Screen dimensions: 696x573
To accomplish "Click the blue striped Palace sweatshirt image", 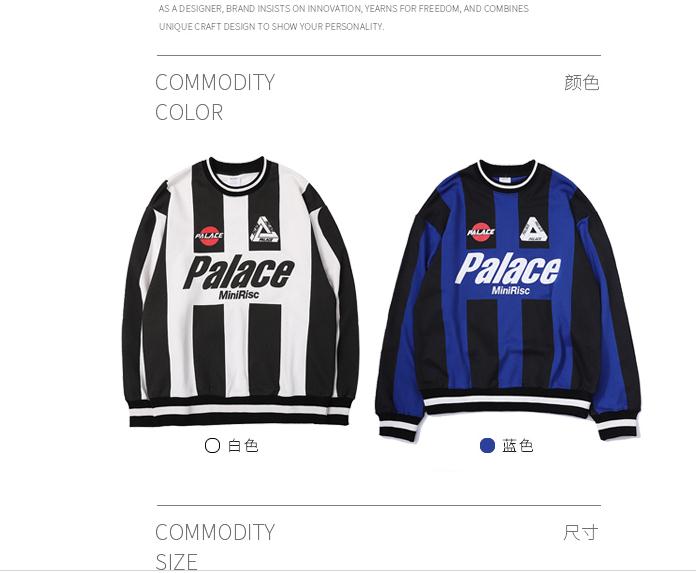I will pos(509,300).
